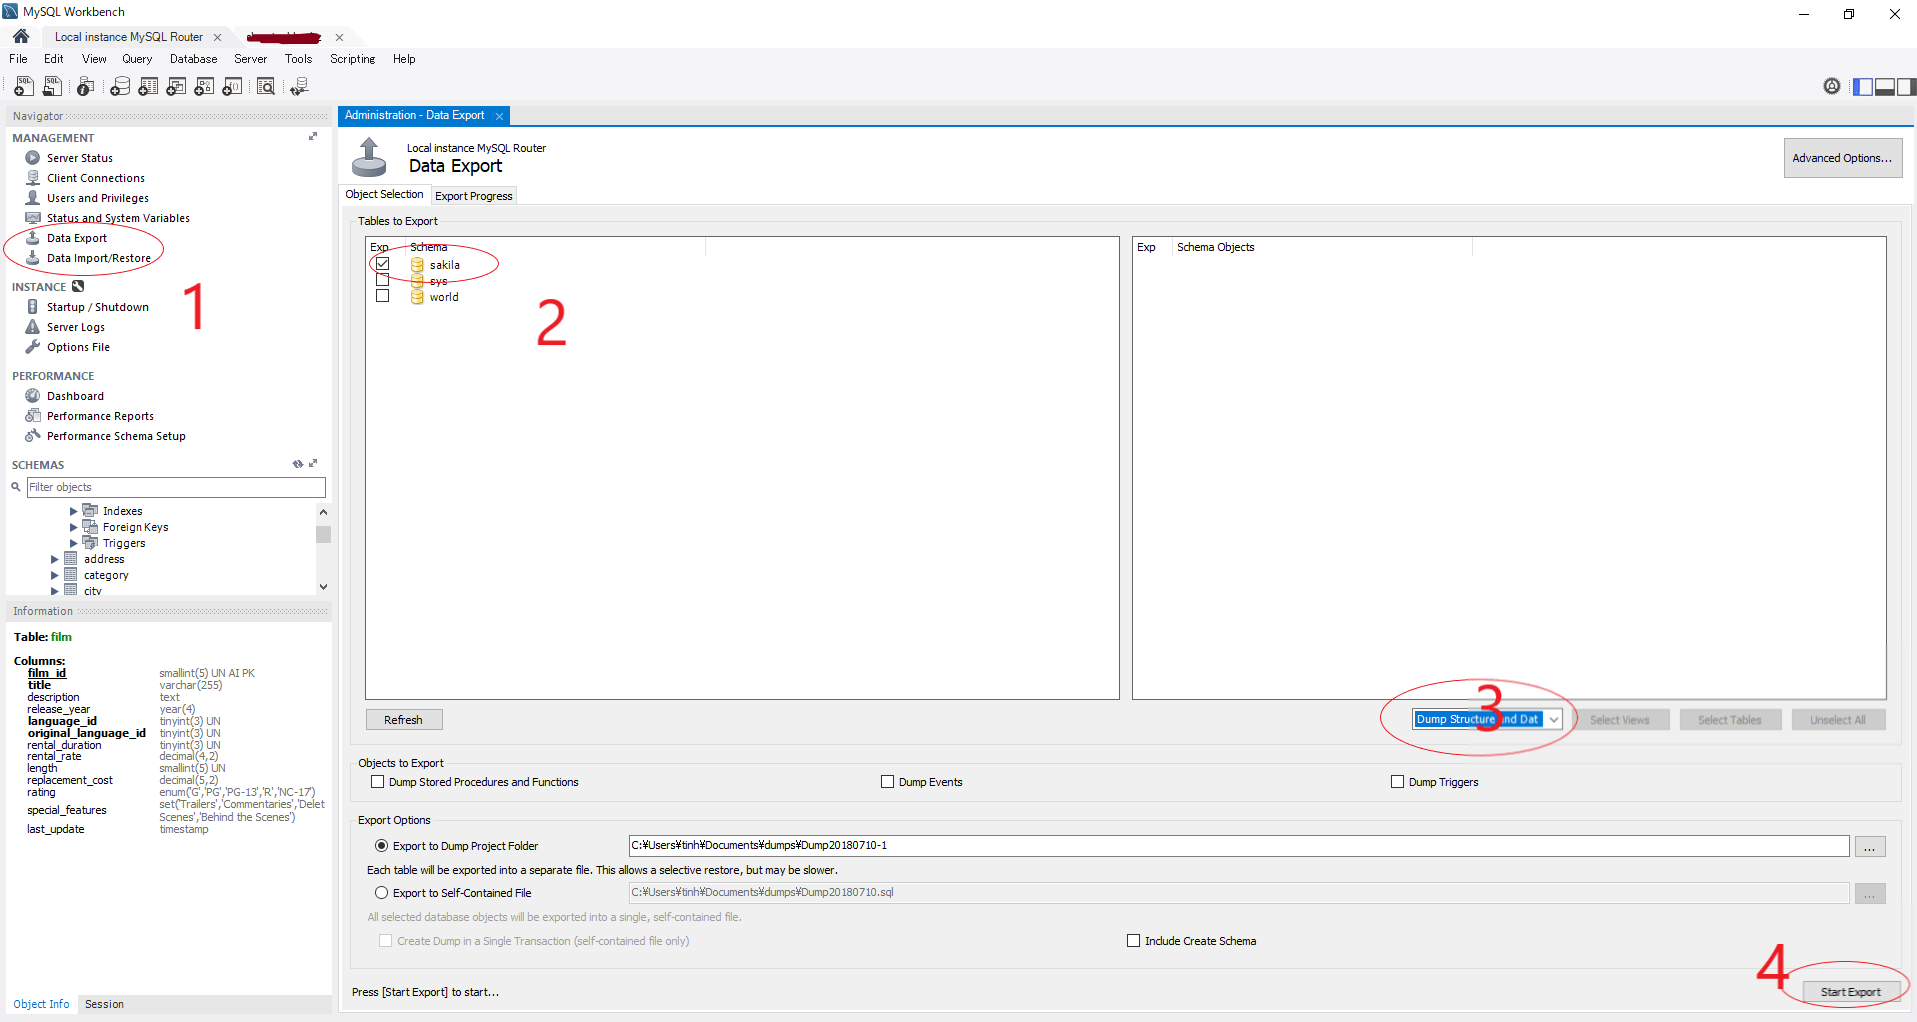Check the sys schema export checkbox

pos(382,280)
